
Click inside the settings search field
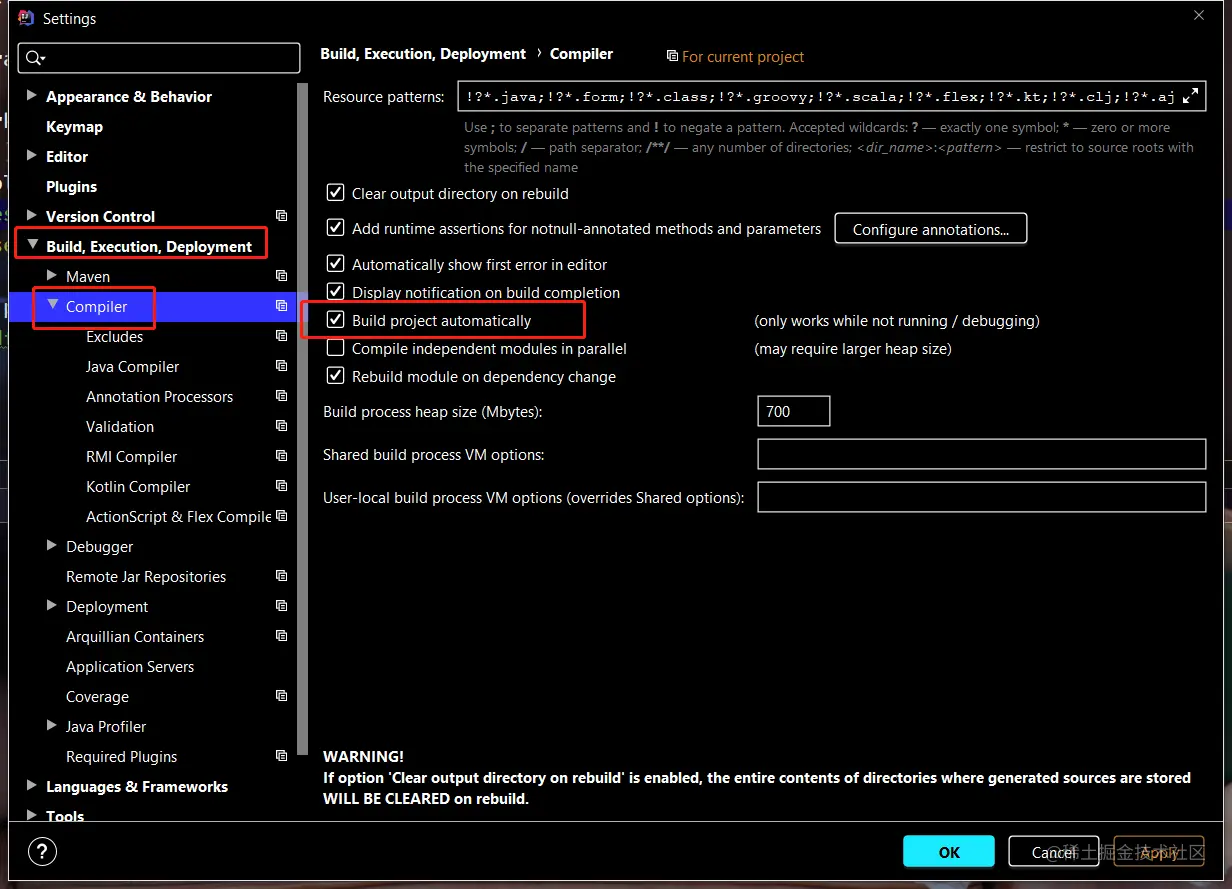pyautogui.click(x=159, y=58)
